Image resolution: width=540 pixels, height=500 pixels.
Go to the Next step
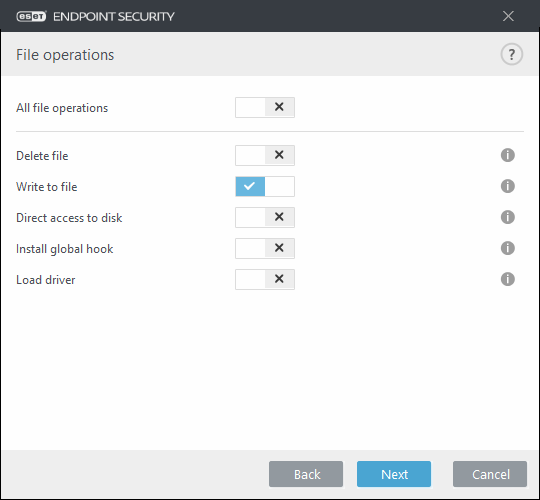click(x=394, y=474)
